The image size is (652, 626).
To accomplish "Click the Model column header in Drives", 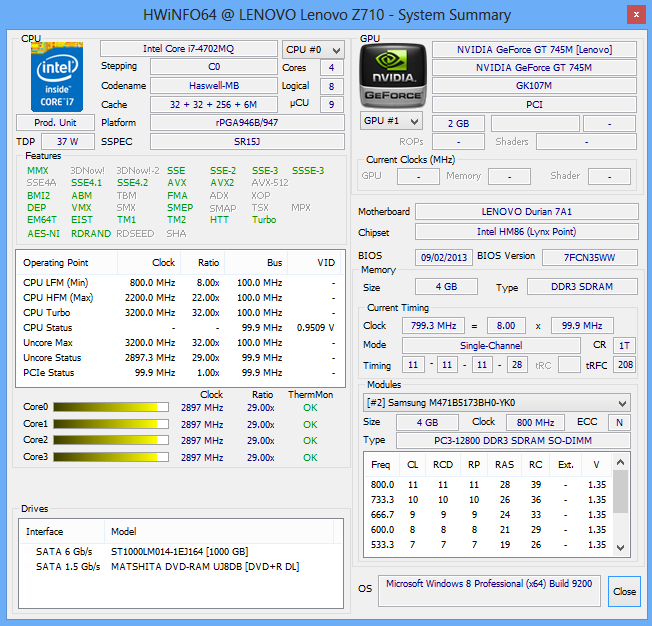I will click(x=219, y=531).
